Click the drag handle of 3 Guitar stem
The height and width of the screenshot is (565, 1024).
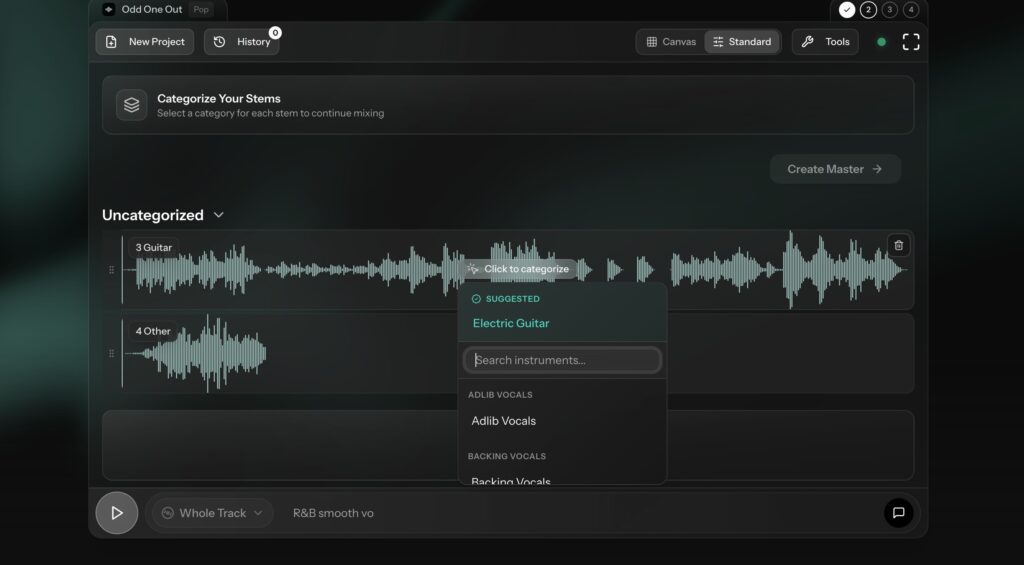point(111,270)
